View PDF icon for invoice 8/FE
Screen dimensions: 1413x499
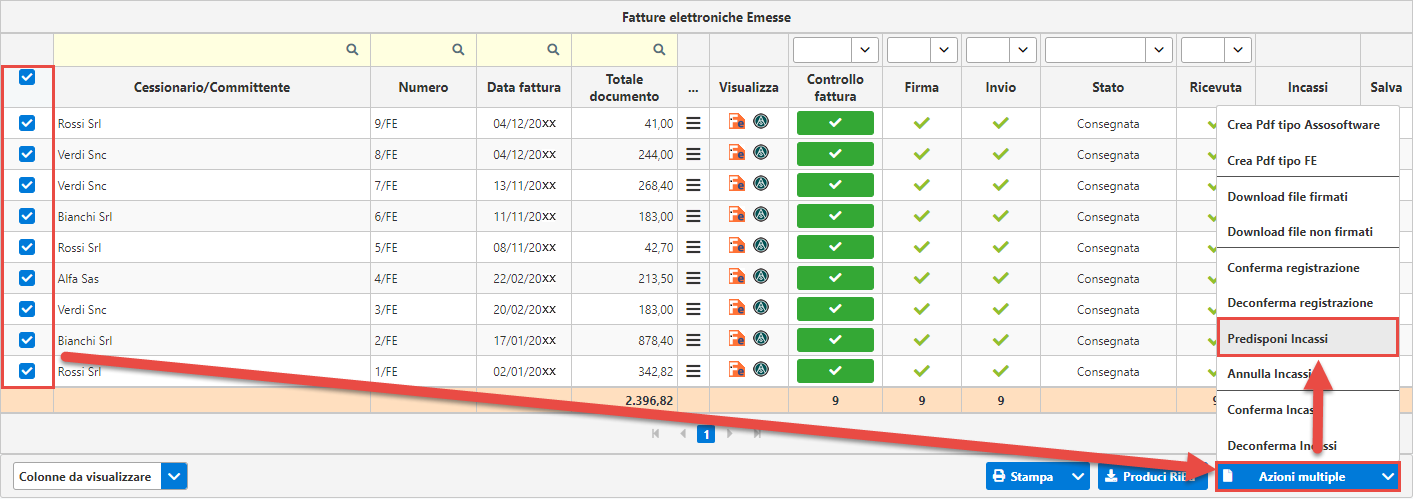coord(737,154)
